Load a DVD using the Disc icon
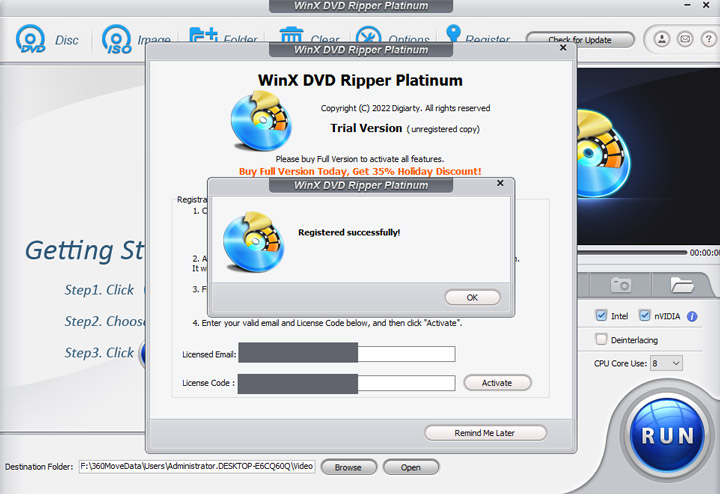Image resolution: width=720 pixels, height=494 pixels. 46,39
